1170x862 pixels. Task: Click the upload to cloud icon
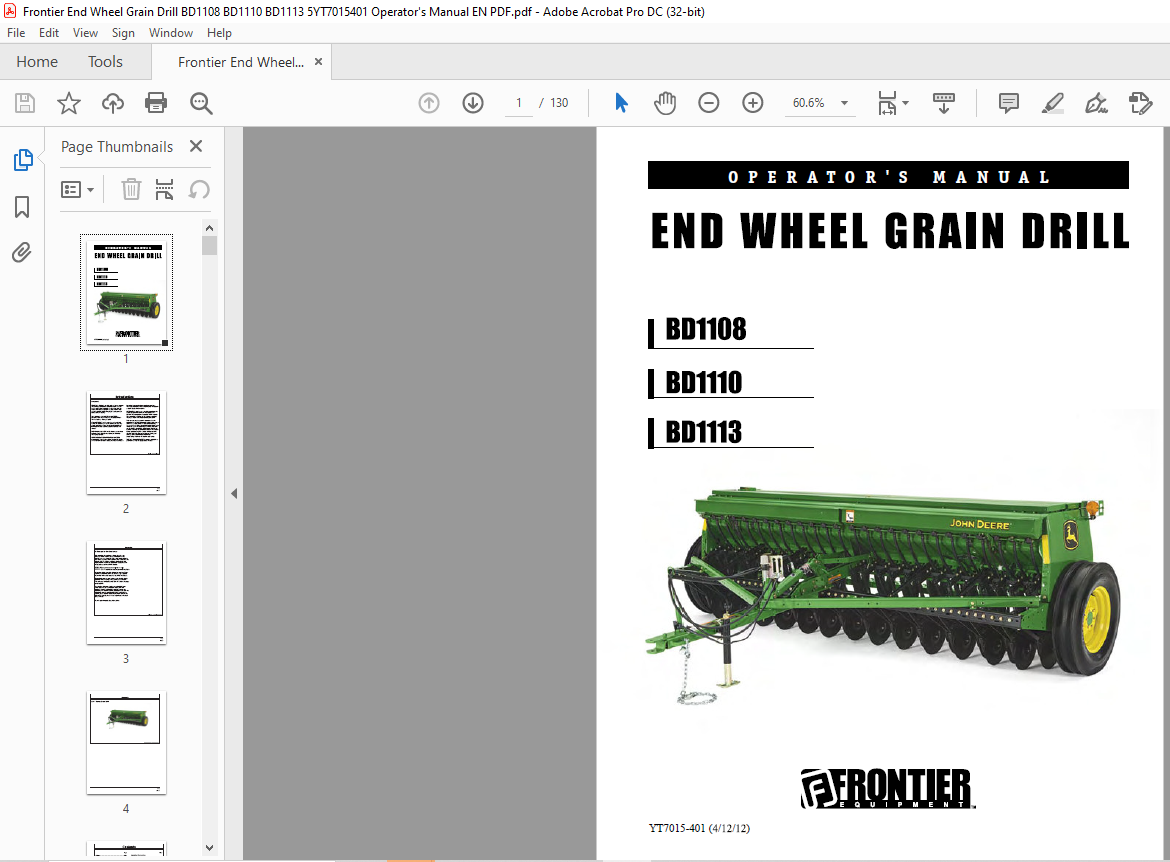point(113,103)
